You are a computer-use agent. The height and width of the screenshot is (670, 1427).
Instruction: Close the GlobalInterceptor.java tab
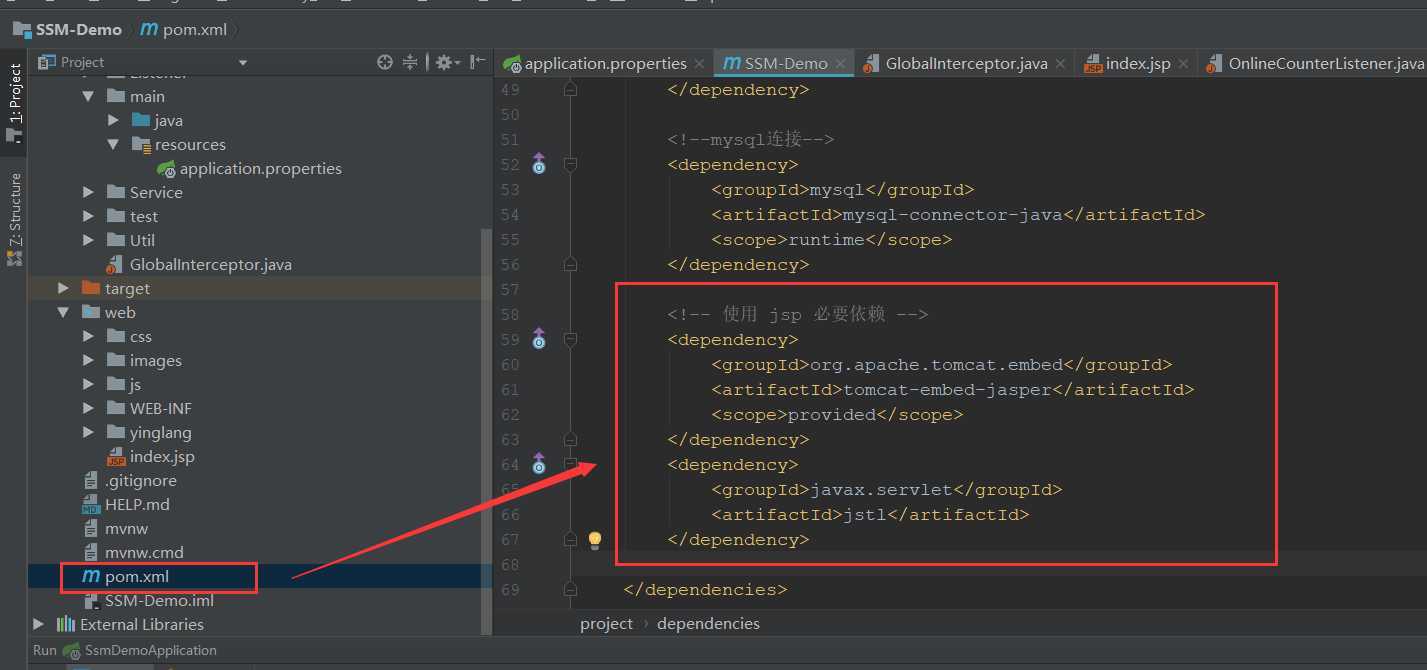pos(1062,63)
